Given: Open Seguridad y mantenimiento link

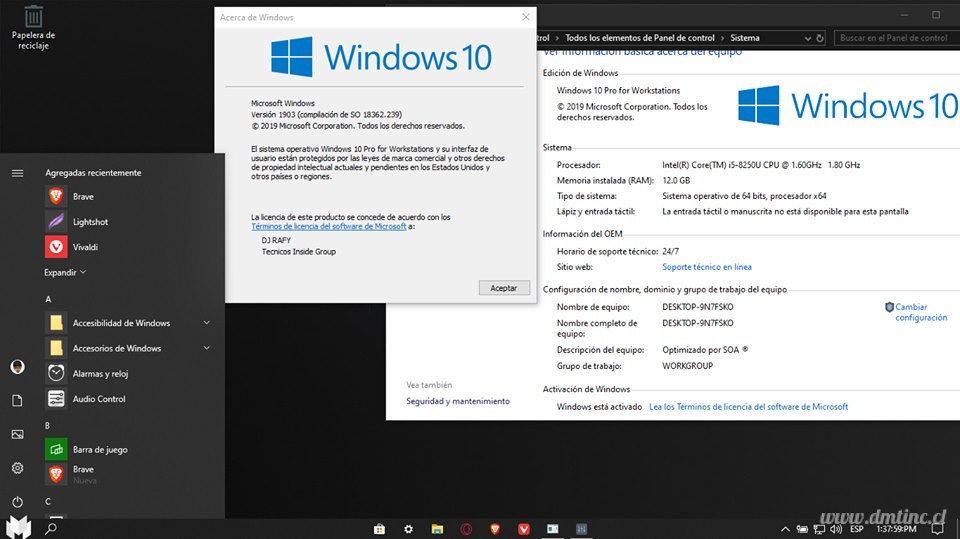Looking at the screenshot, I should click(458, 401).
